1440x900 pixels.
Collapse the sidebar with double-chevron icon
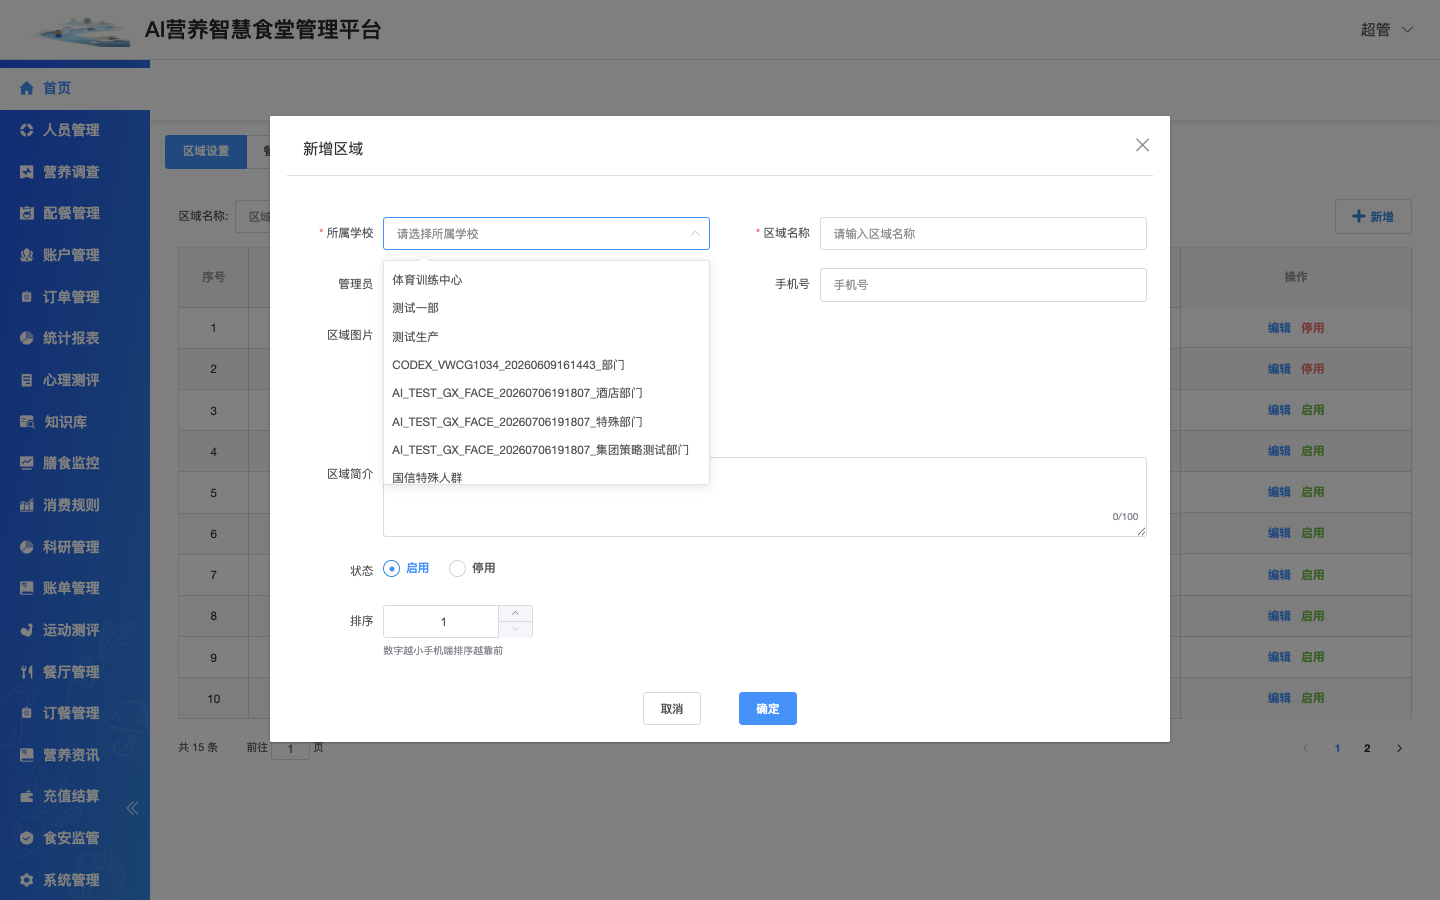pos(132,808)
